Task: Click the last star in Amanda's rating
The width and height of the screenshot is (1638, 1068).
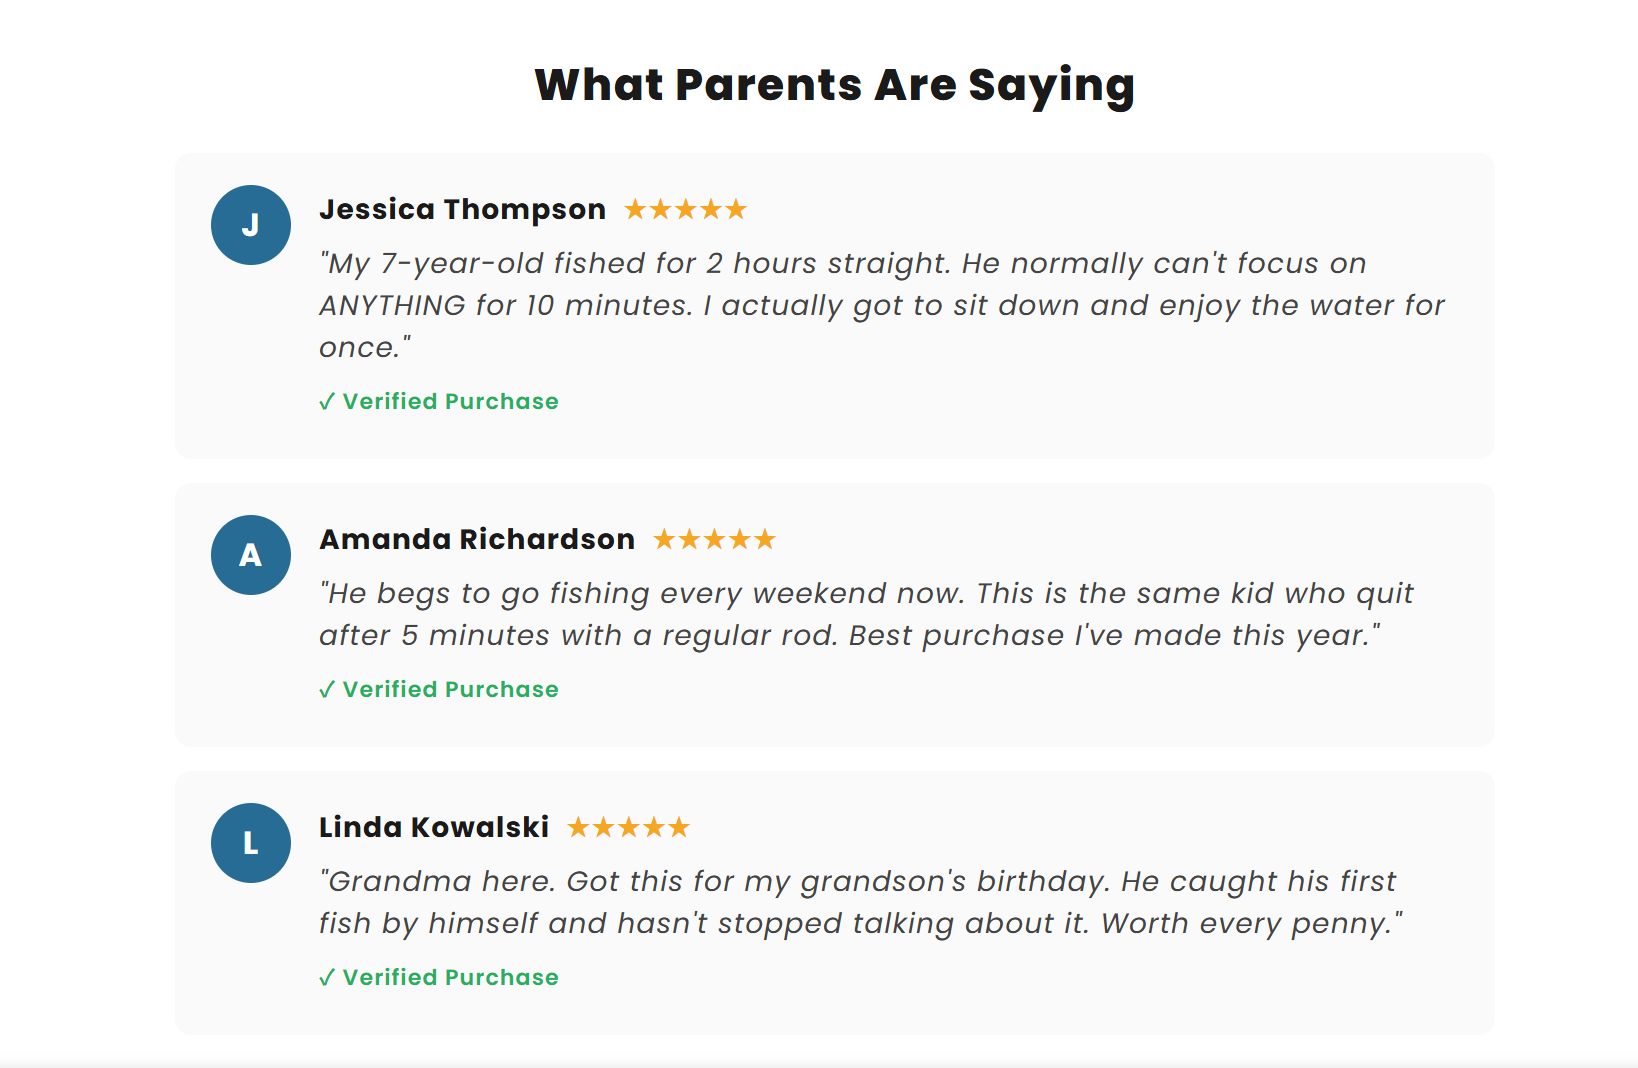Action: pyautogui.click(x=765, y=539)
